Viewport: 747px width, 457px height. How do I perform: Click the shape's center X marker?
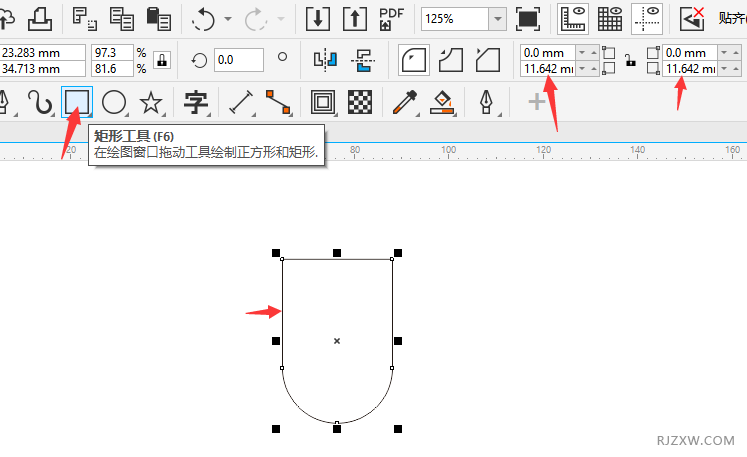point(337,341)
